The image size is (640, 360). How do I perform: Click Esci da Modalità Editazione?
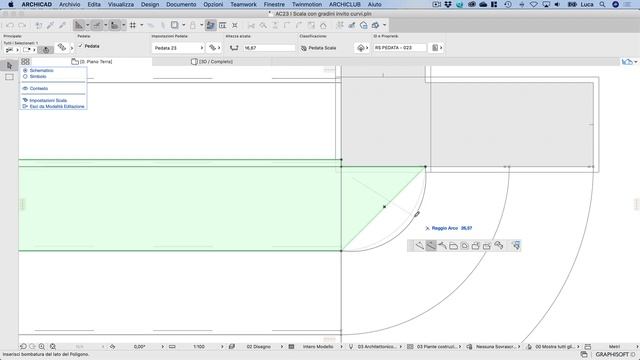coord(57,107)
